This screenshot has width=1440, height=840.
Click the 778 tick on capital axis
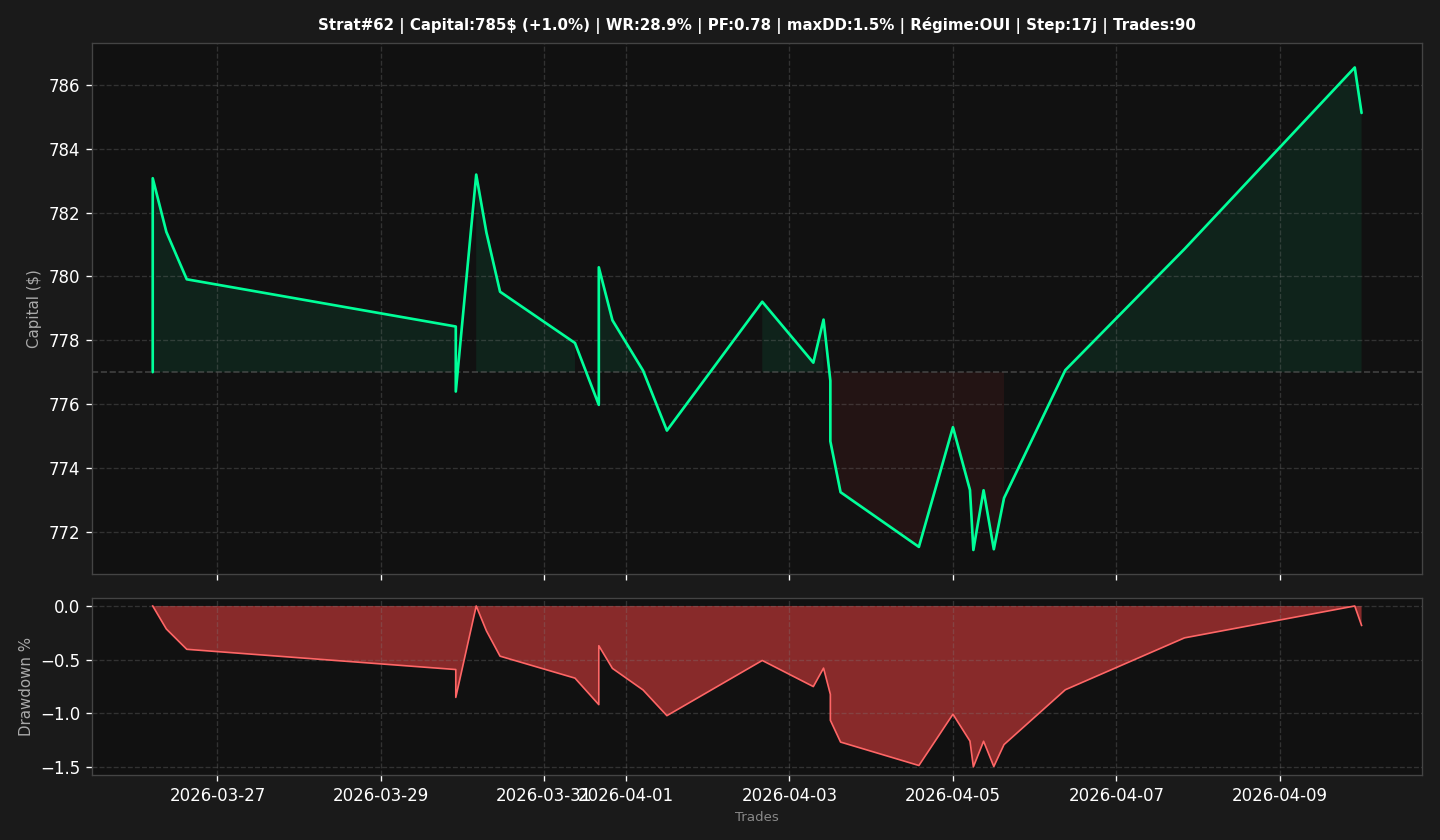click(x=66, y=341)
